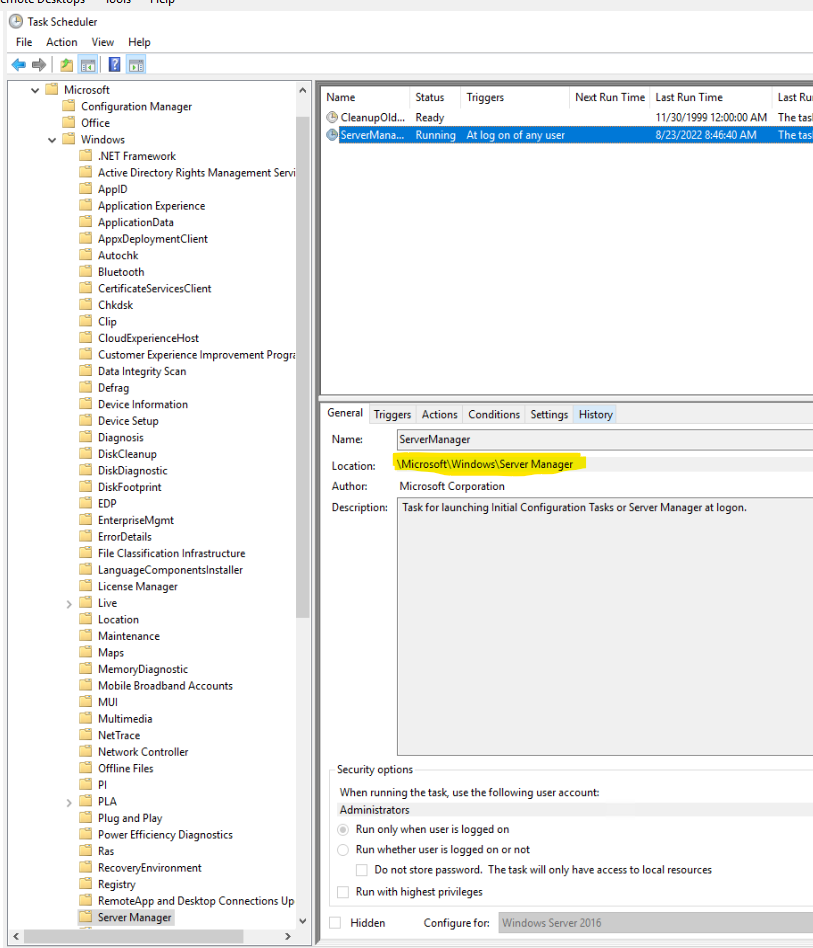
Task: Select the CleanupOld task row
Action: (x=568, y=117)
